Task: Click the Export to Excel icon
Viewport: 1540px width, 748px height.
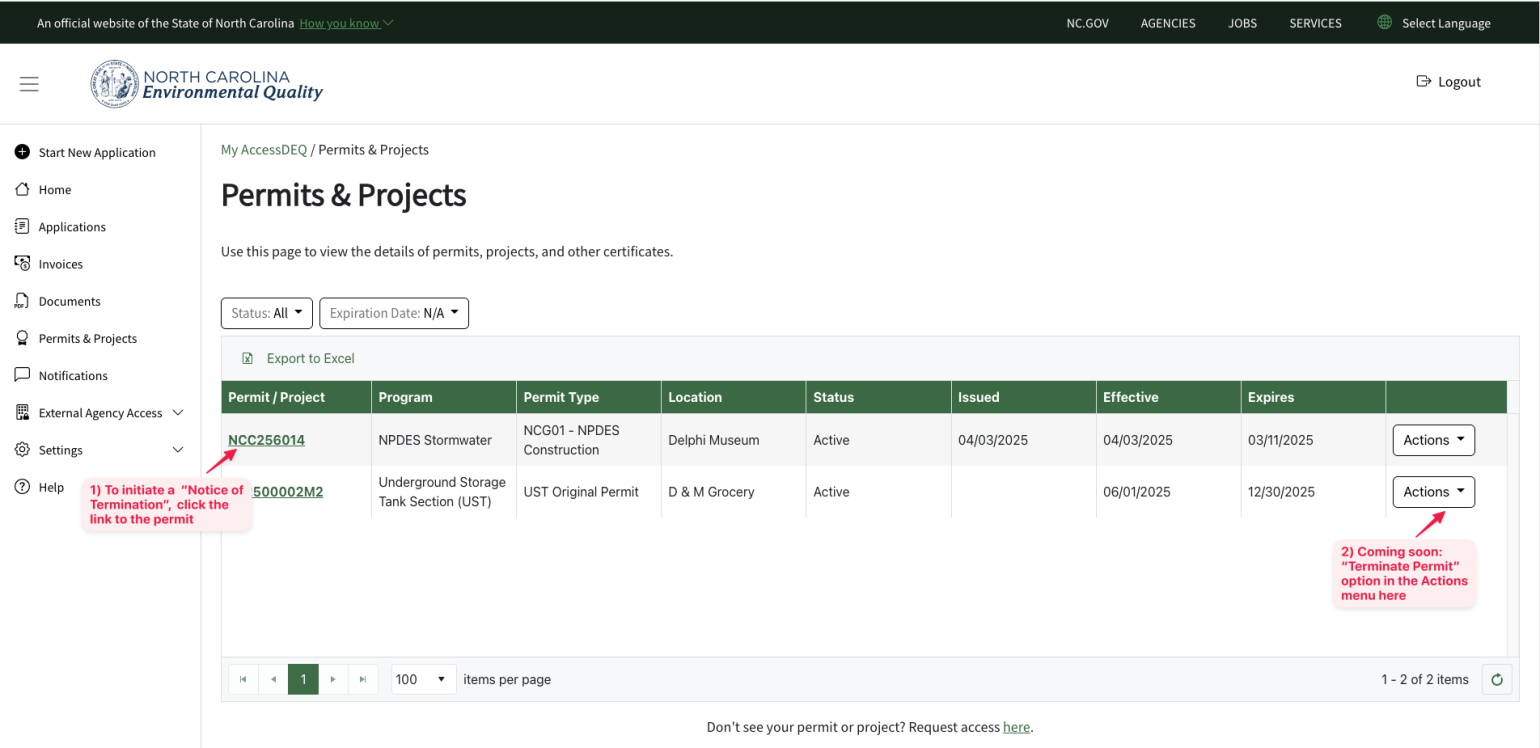Action: [x=247, y=357]
